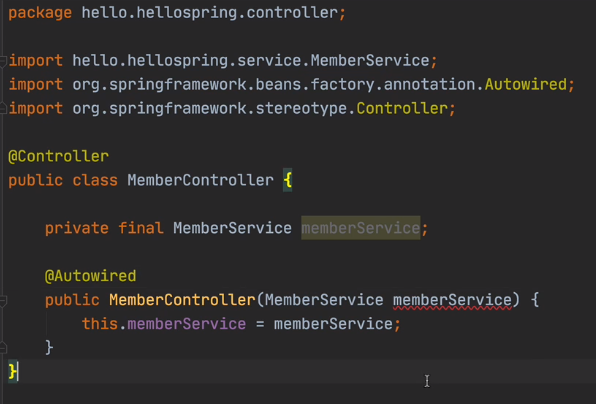Click MemberService in the first import line
The height and width of the screenshot is (404, 596).
370,61
